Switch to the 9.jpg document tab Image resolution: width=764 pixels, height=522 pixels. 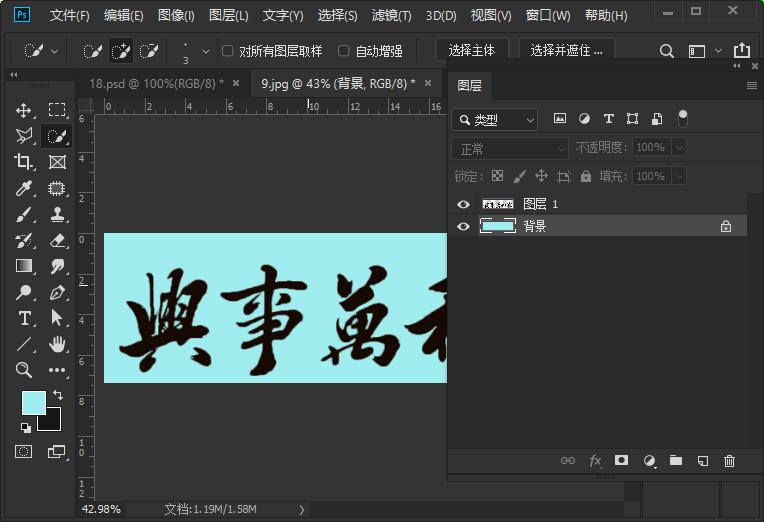click(338, 84)
